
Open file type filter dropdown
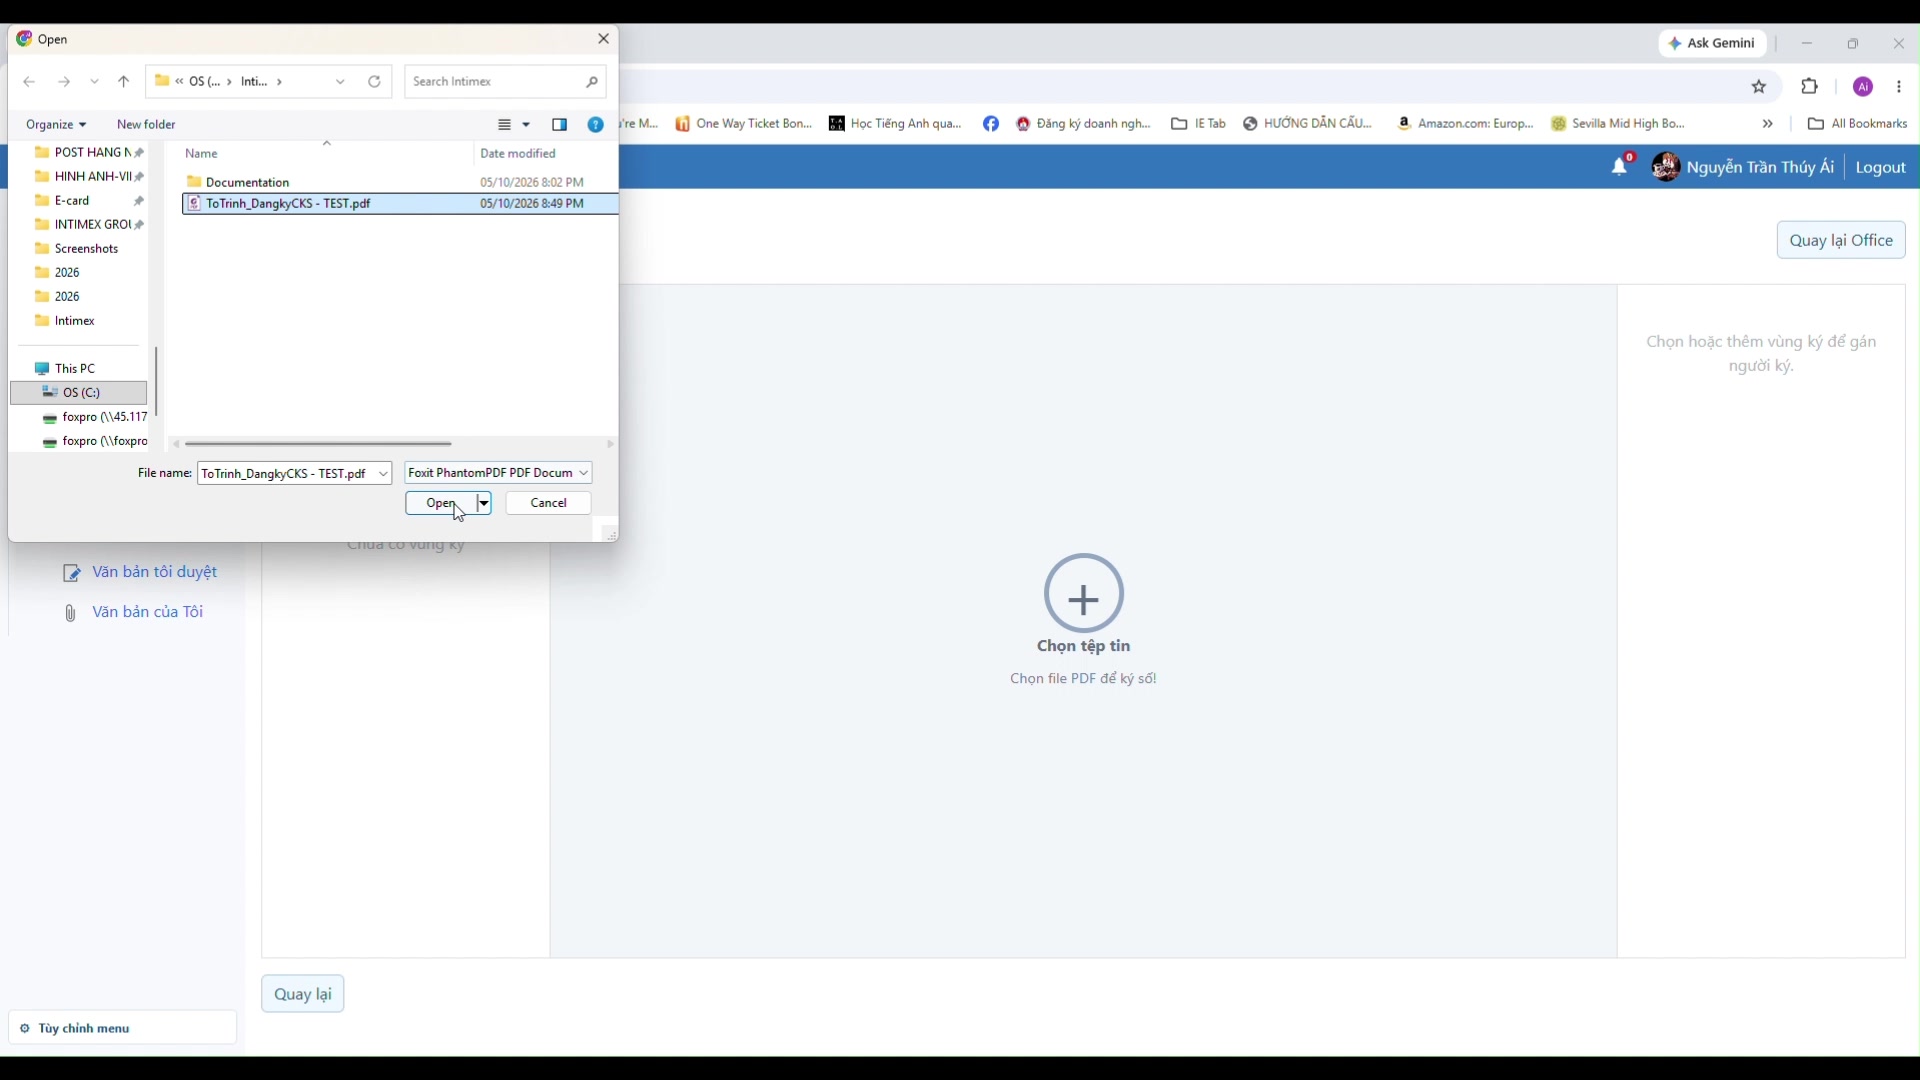pos(498,473)
